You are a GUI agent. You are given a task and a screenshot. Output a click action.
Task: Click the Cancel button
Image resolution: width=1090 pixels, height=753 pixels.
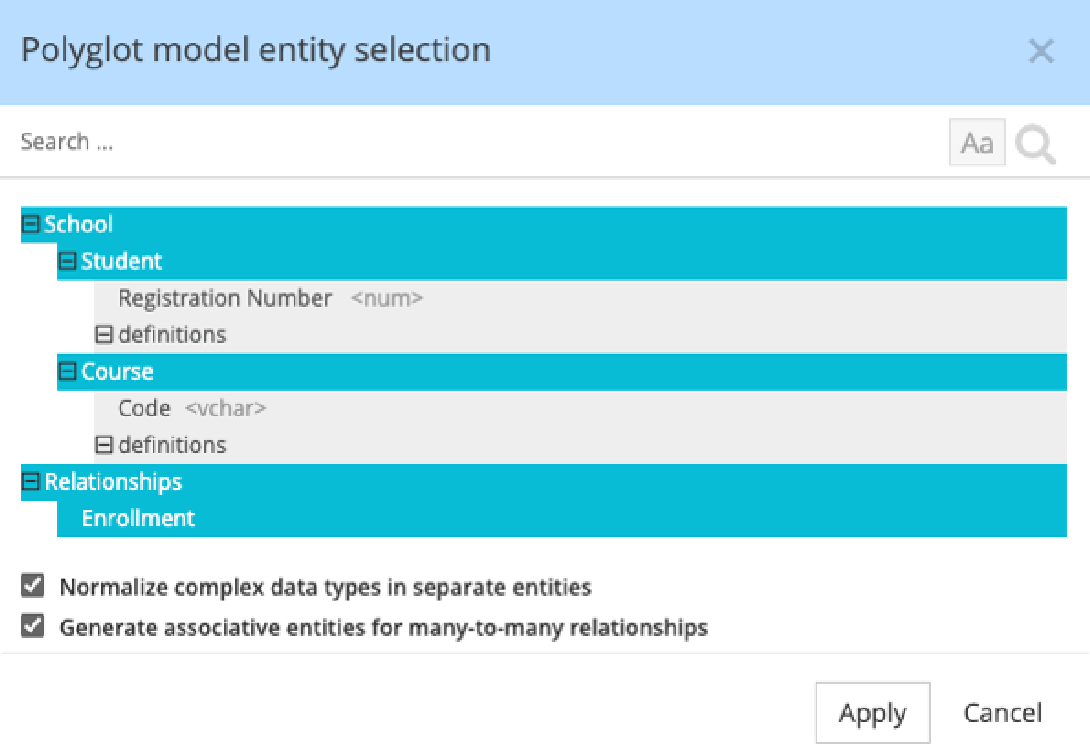coord(1002,712)
